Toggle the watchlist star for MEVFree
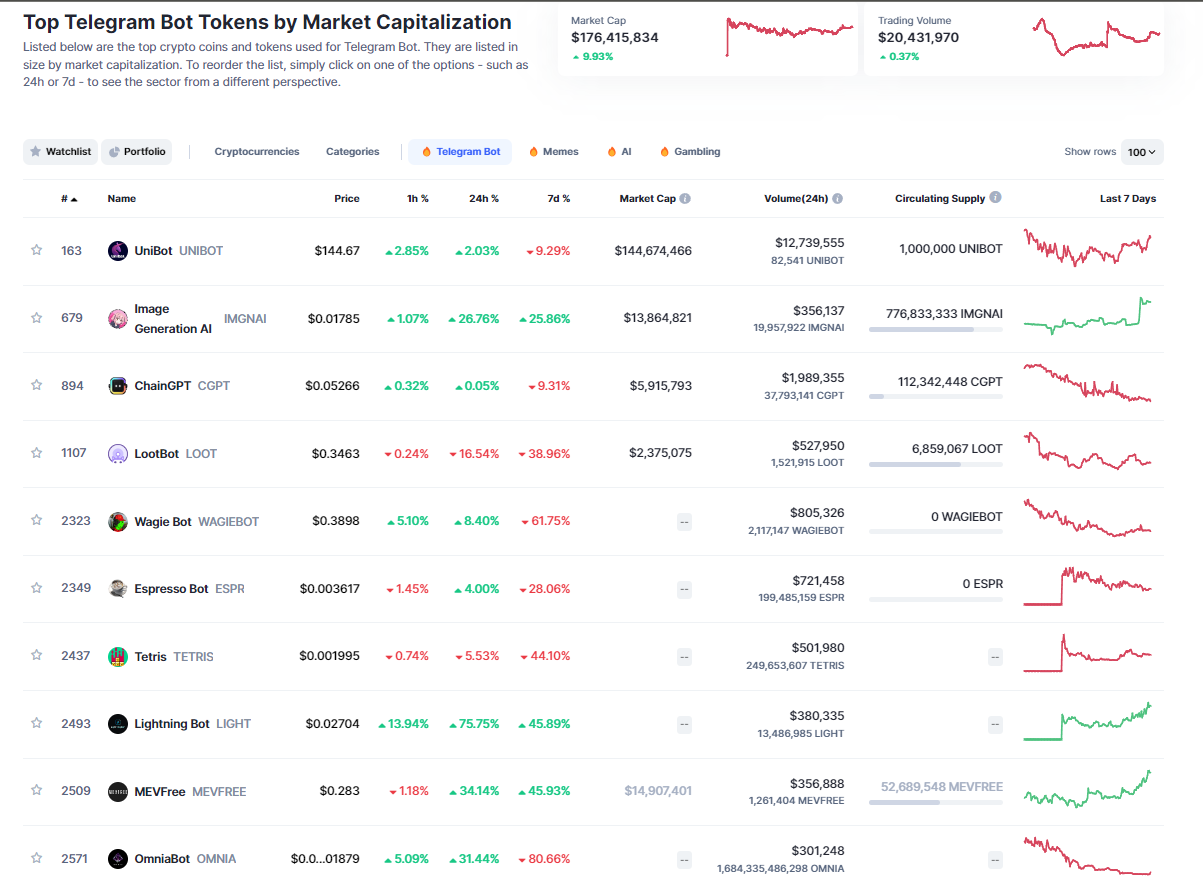This screenshot has height=882, width=1203. 37,790
